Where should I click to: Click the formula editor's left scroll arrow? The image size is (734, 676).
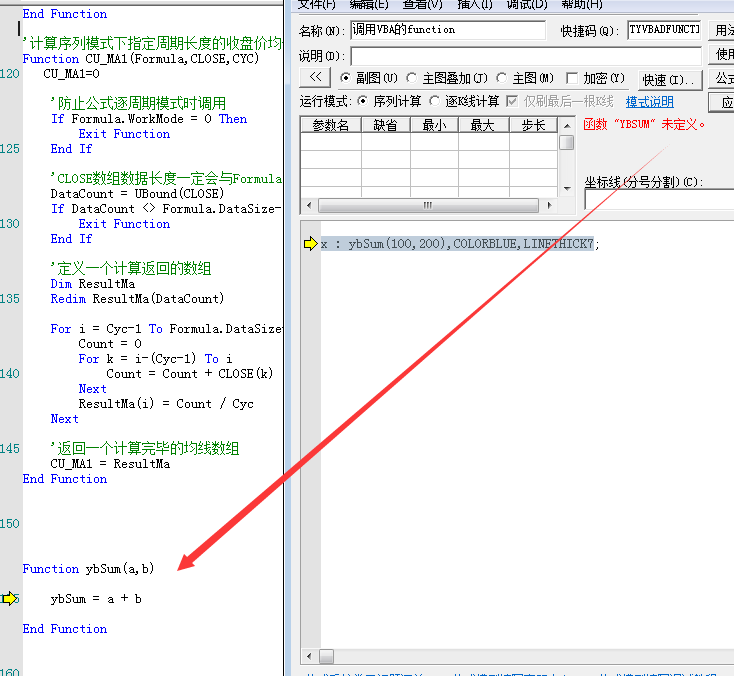308,656
